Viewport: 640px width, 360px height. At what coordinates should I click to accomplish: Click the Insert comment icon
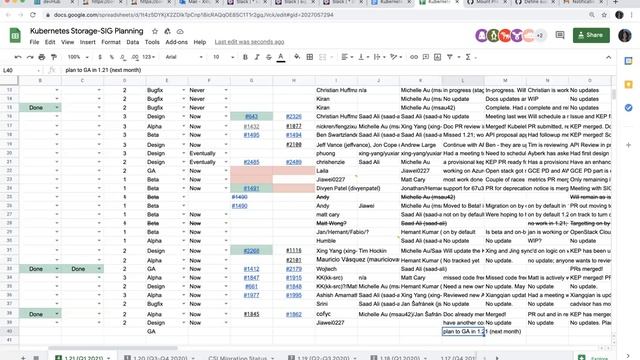426,57
